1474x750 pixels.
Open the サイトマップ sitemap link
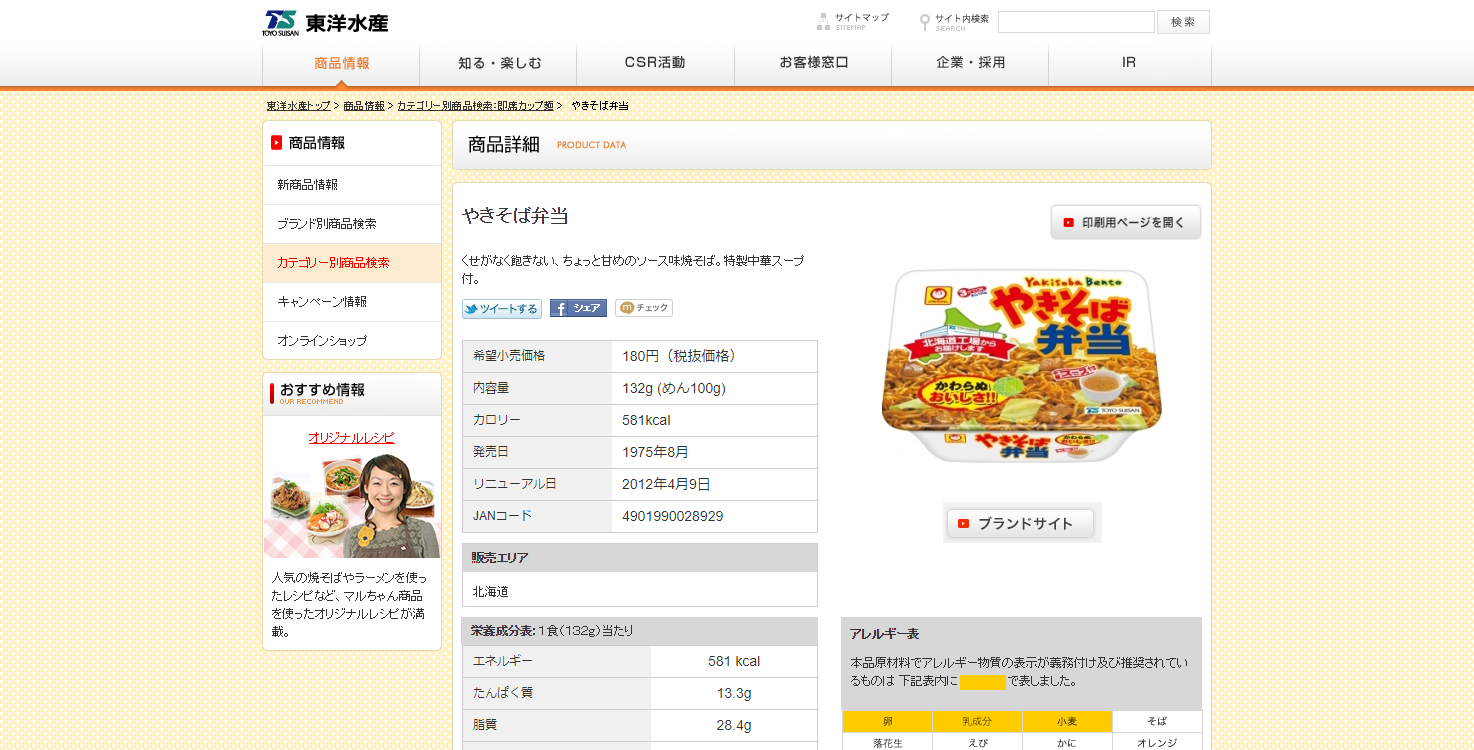tap(853, 21)
